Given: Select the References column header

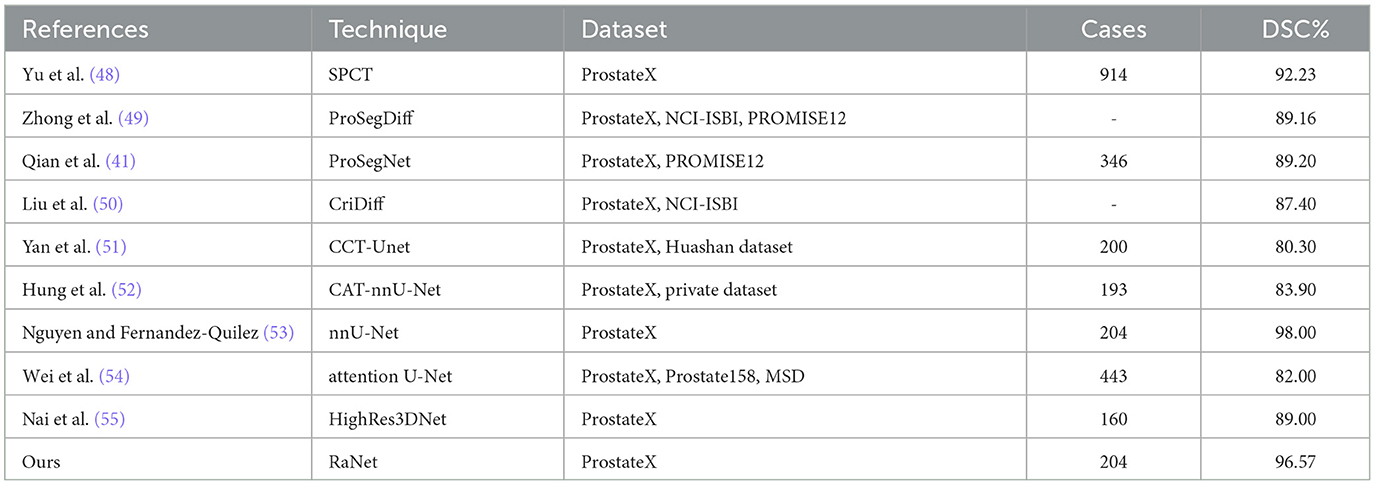Looking at the screenshot, I should 85,30.
